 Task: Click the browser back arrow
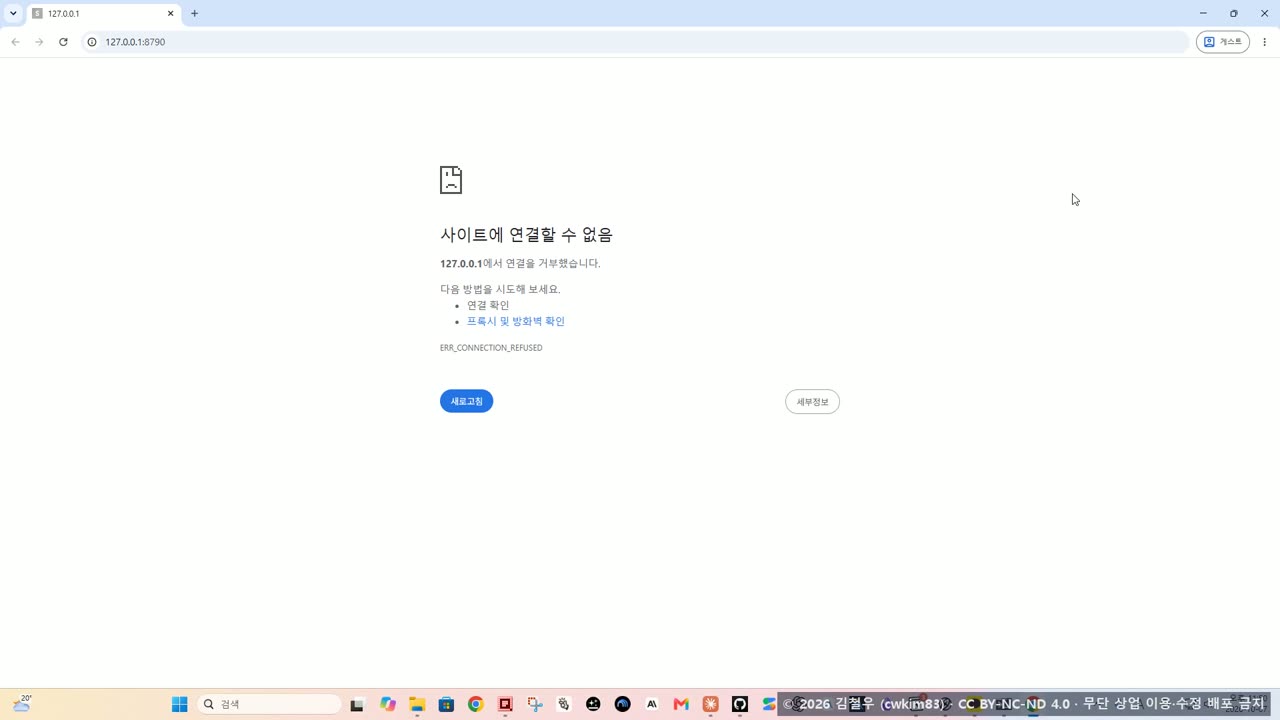click(x=15, y=42)
